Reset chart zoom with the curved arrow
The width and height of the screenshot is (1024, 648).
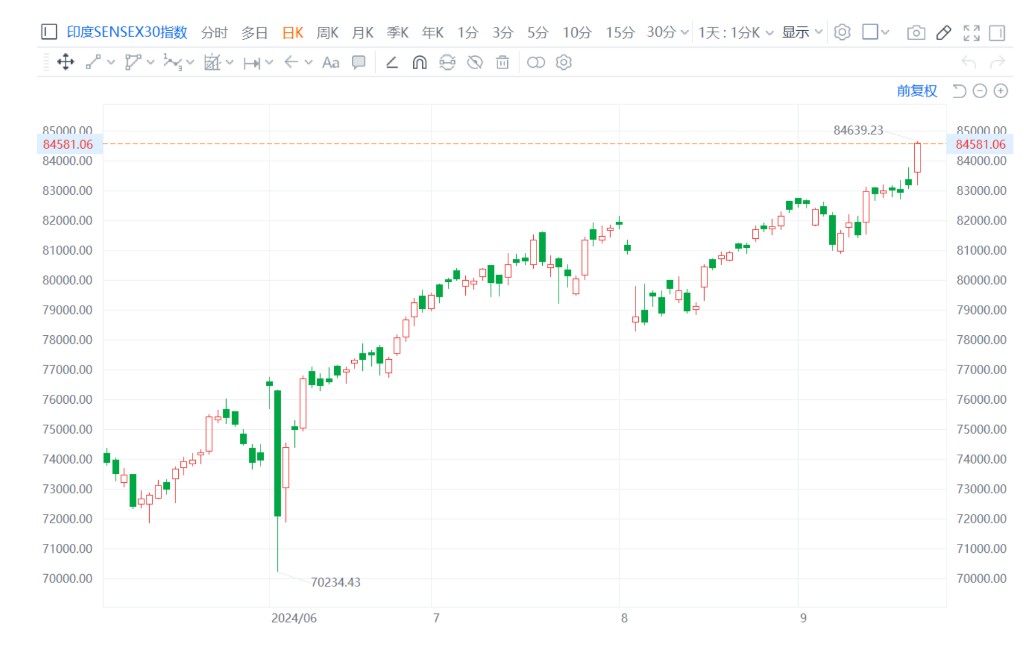[x=959, y=91]
